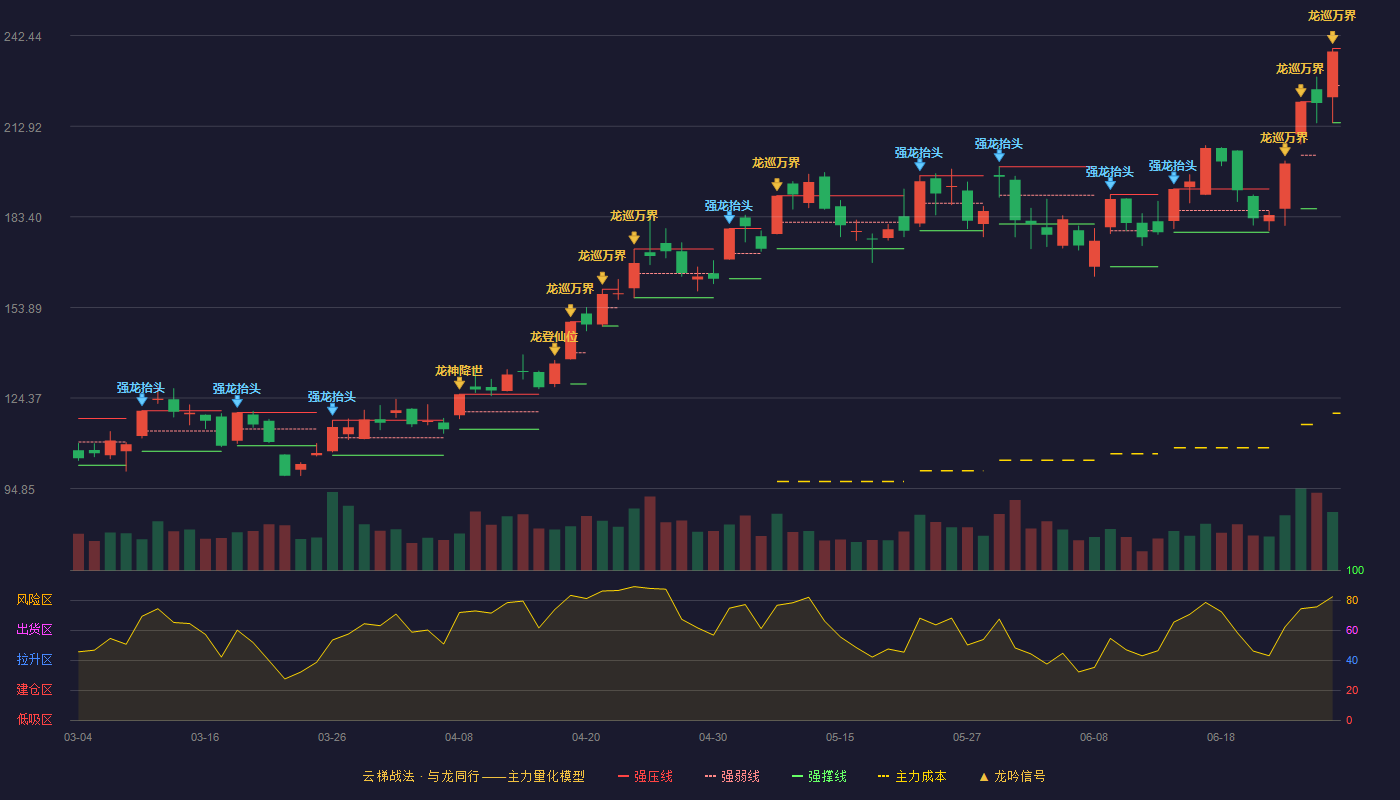Viewport: 1400px width, 800px height.
Task: Toggle the 龙吟信号 triangle legend entry
Action: pos(1012,776)
